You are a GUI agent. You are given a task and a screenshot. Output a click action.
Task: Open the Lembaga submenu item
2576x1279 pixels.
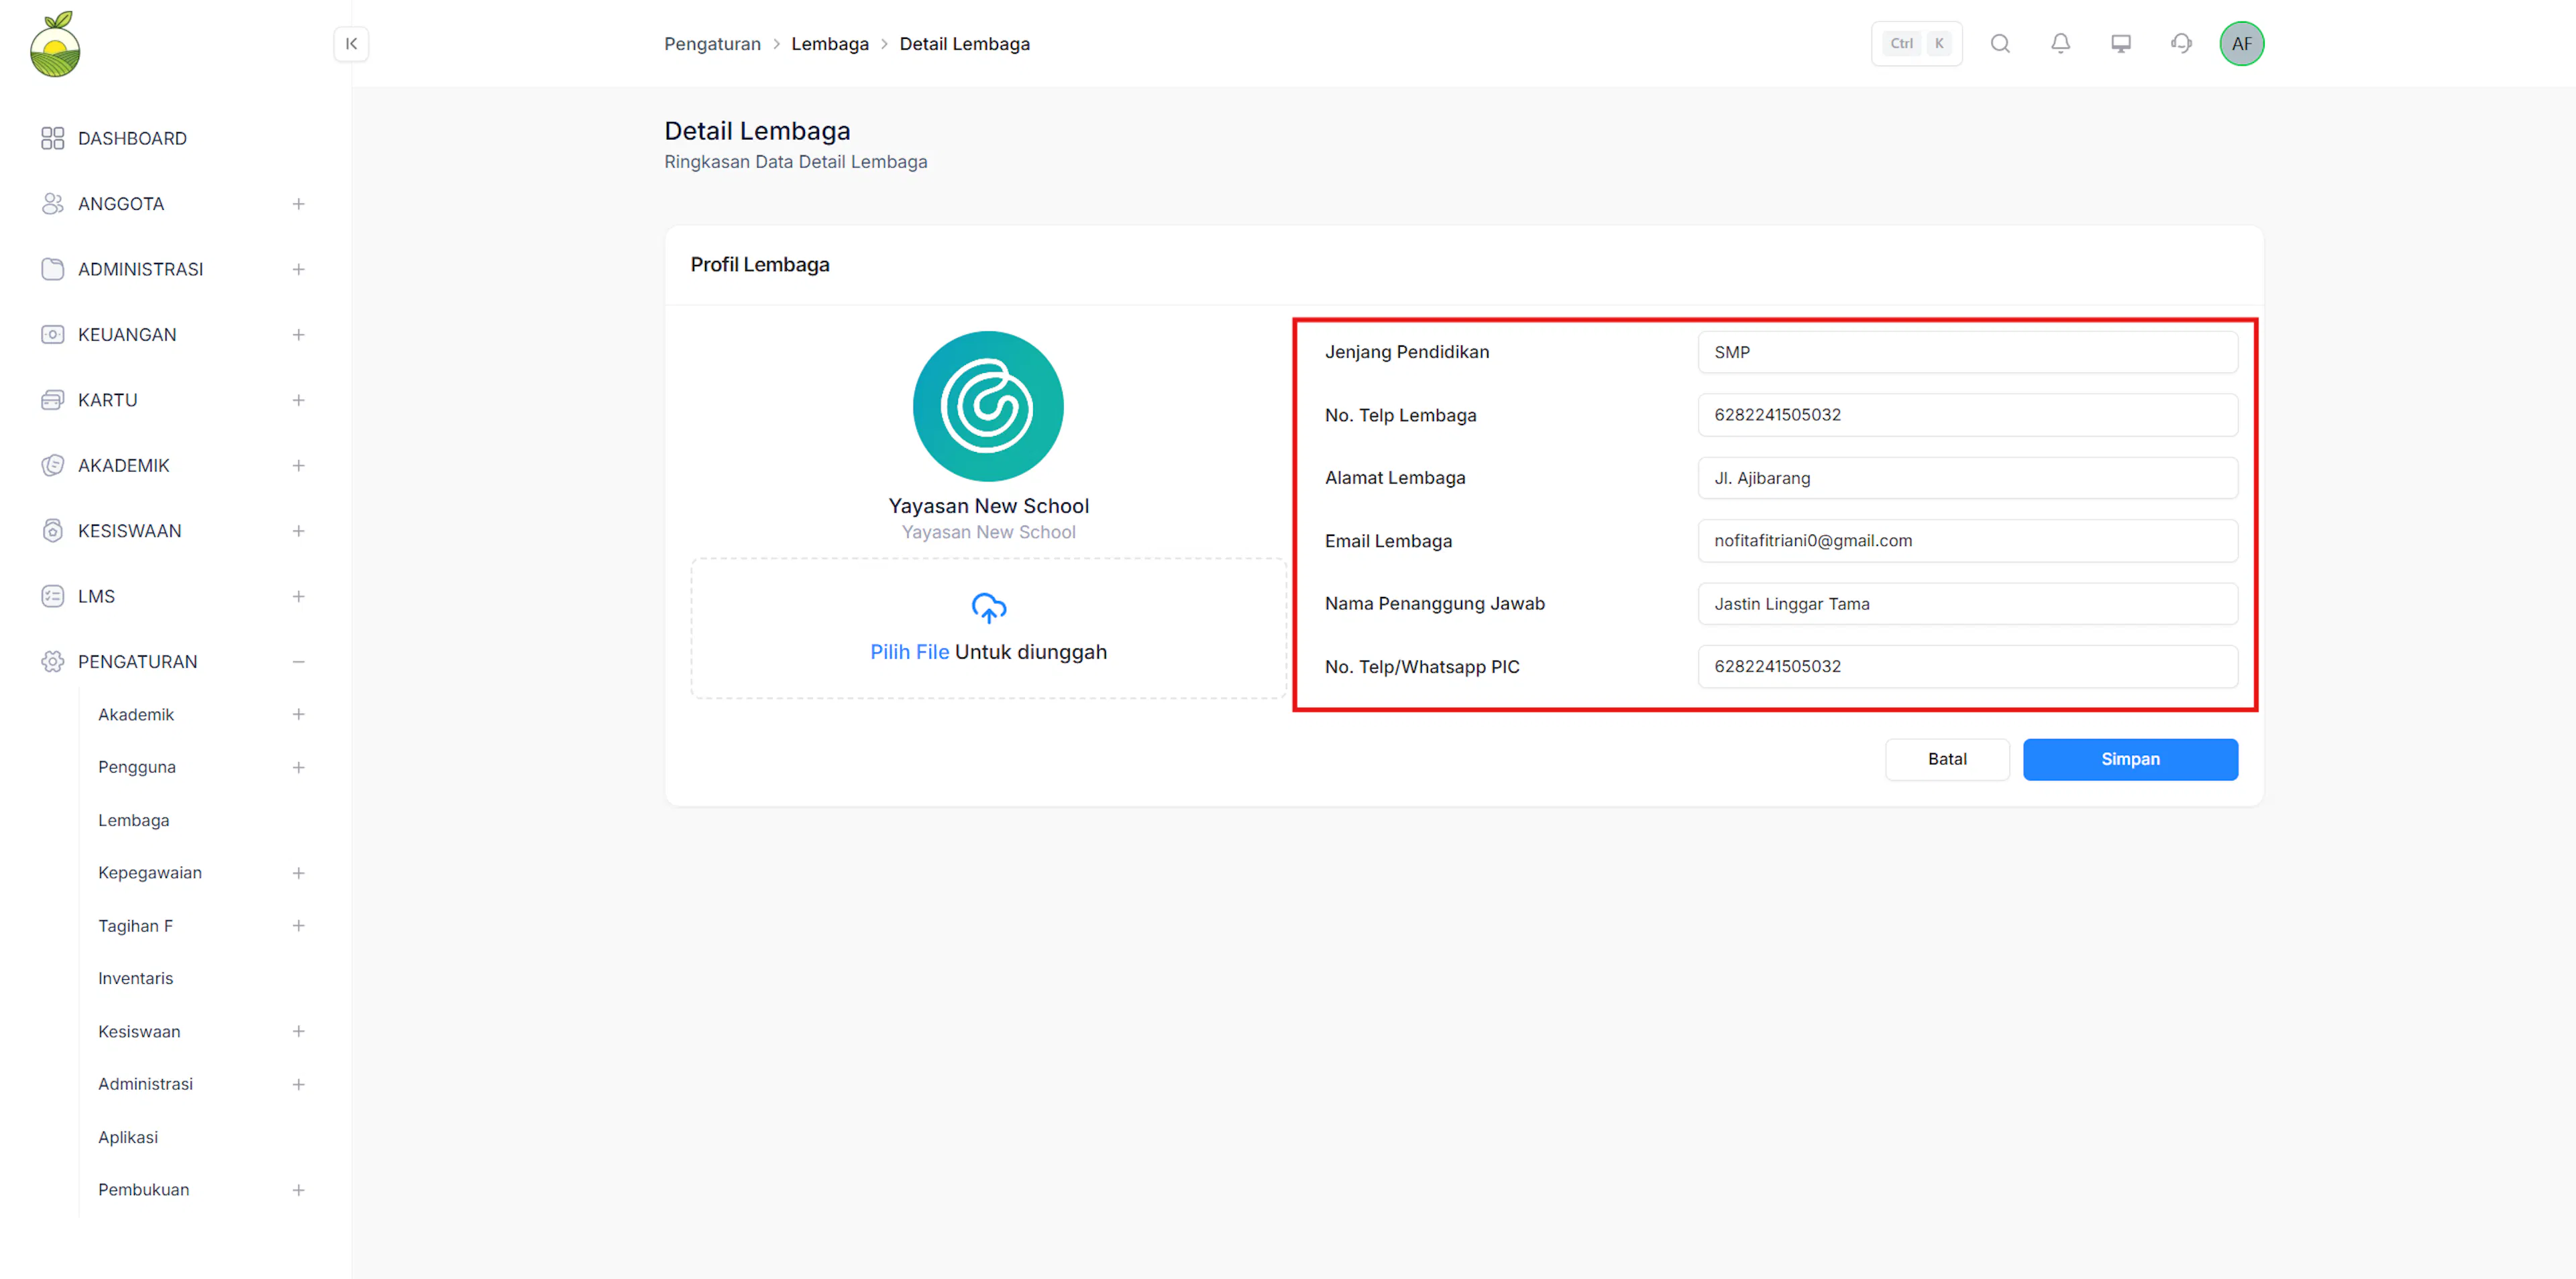(x=134, y=820)
